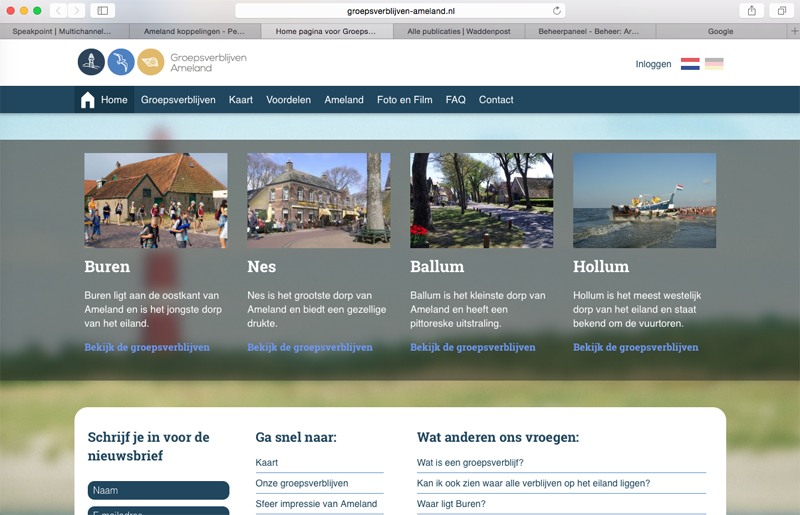800x515 pixels.
Task: Open Bekijk de groepsverblijven under Hollum
Action: coord(636,347)
